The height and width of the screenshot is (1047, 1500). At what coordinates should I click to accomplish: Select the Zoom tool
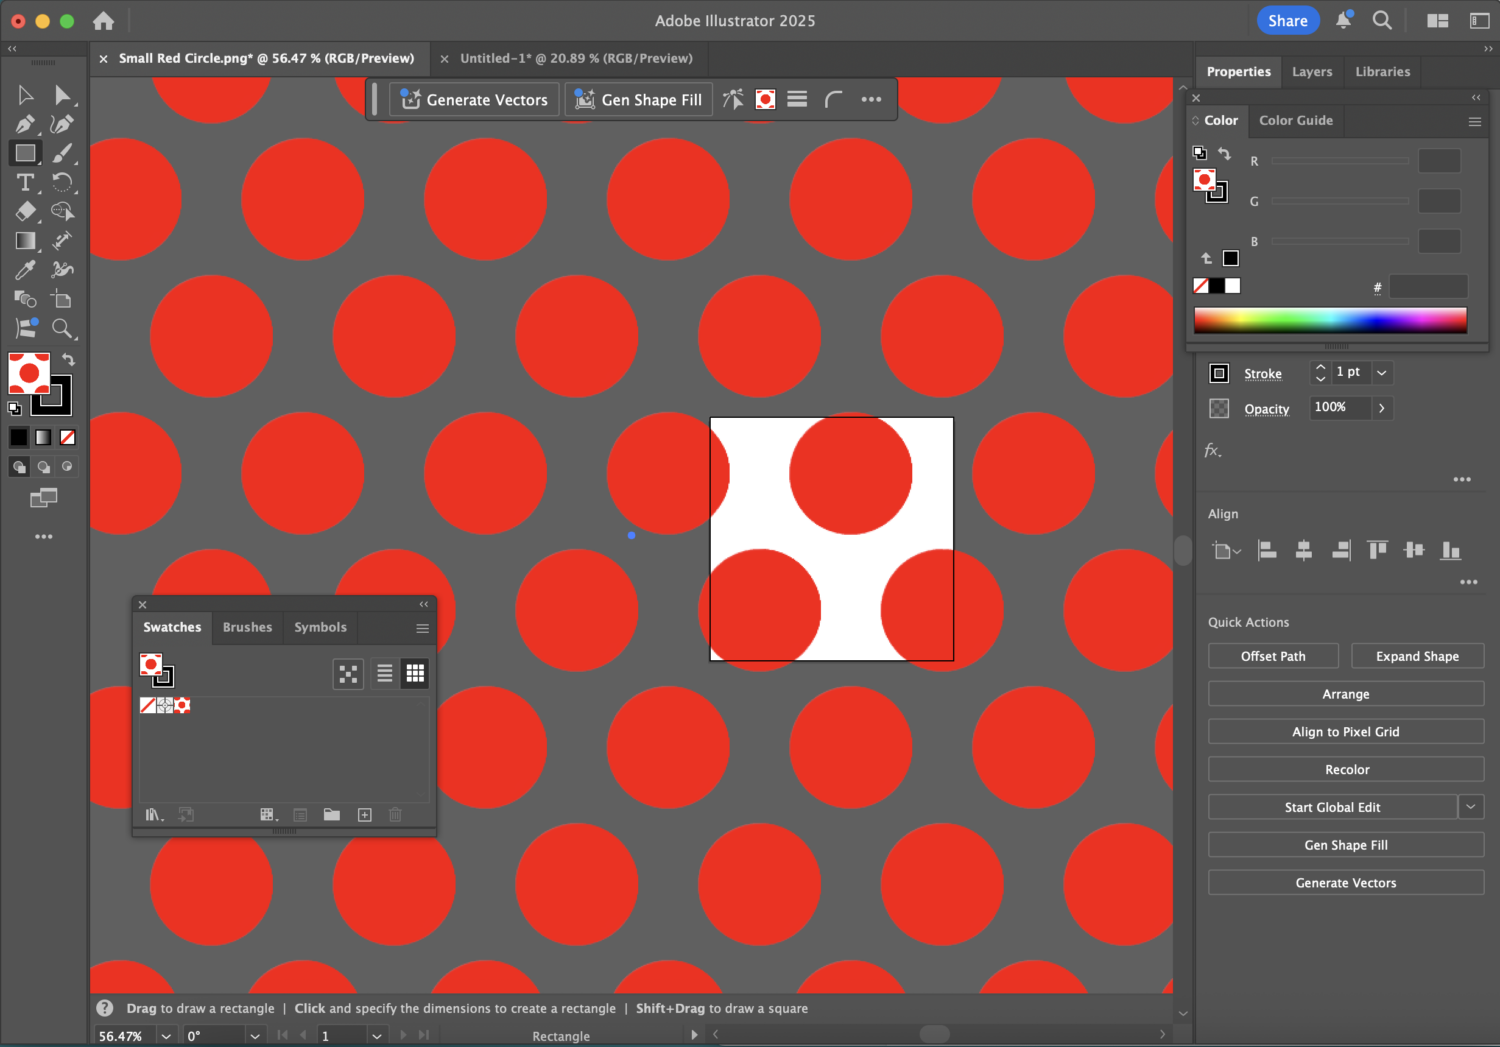tap(63, 329)
